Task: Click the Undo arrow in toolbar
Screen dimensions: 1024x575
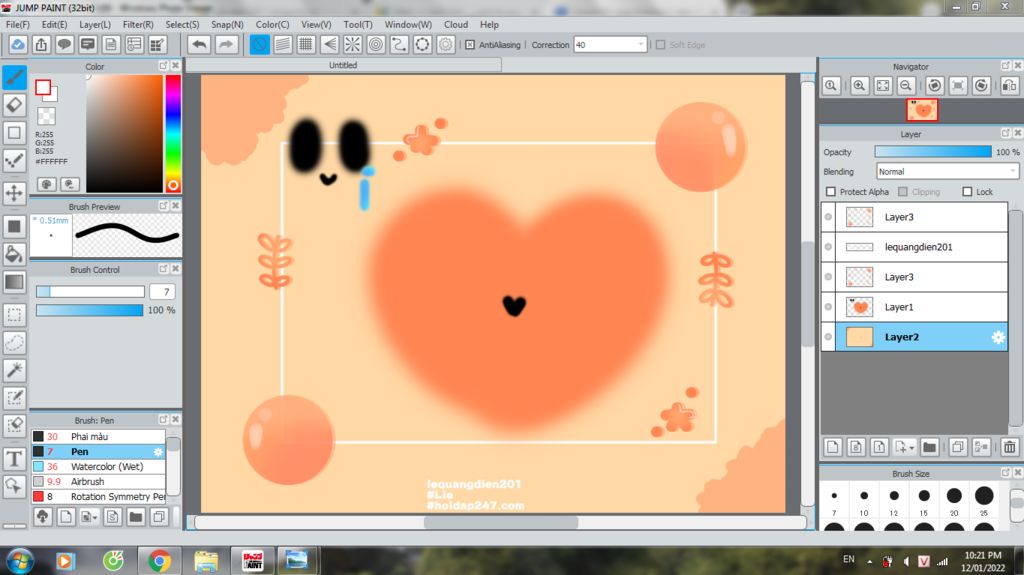Action: (x=199, y=44)
